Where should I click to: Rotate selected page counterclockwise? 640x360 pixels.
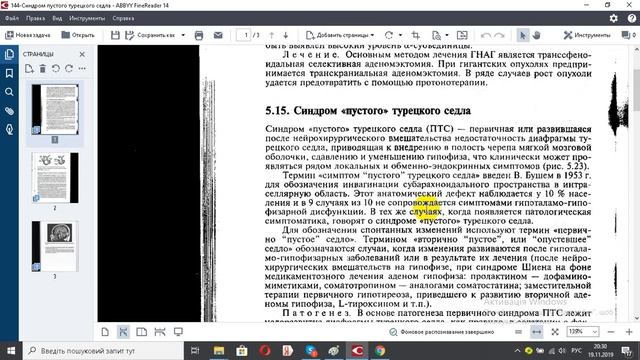(56, 69)
